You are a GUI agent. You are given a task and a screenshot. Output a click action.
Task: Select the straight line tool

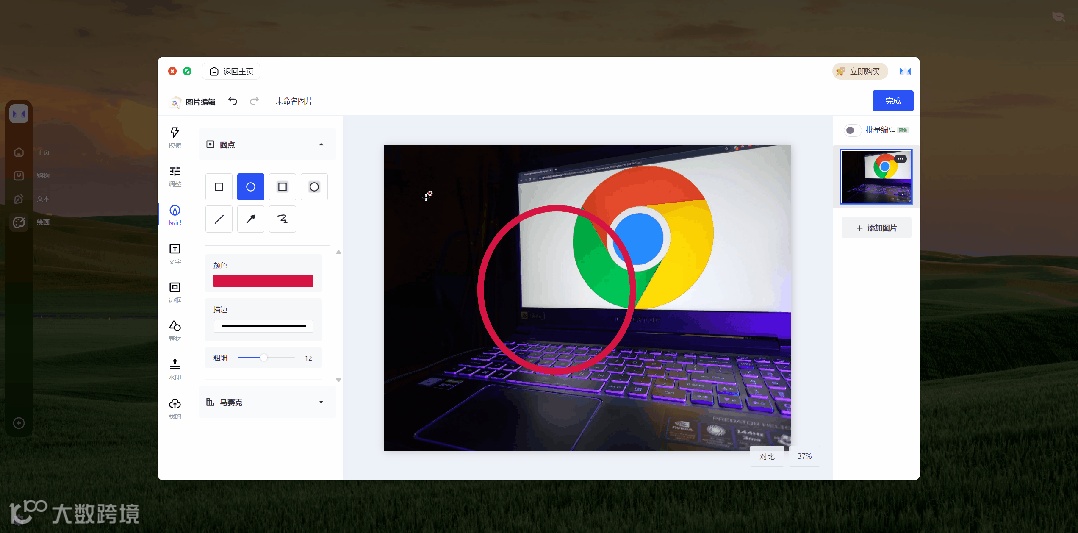tap(219, 219)
